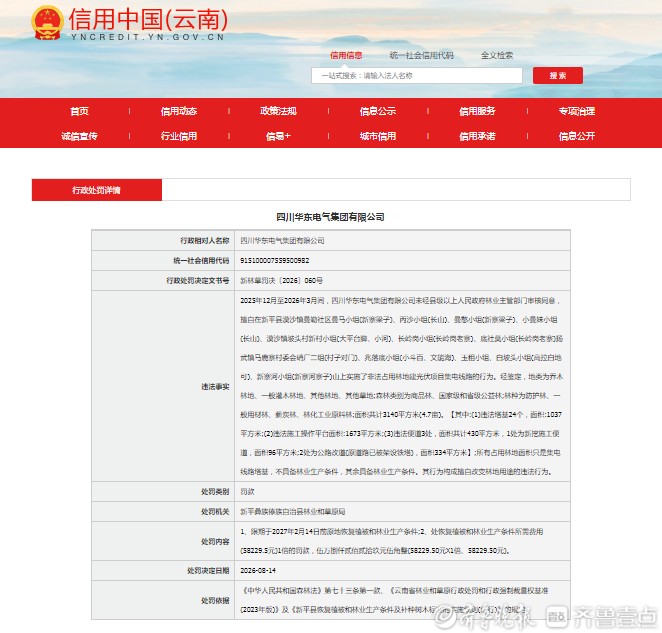Open the 诚信宣传 menu item
Image resolution: width=662 pixels, height=633 pixels.
[x=79, y=136]
